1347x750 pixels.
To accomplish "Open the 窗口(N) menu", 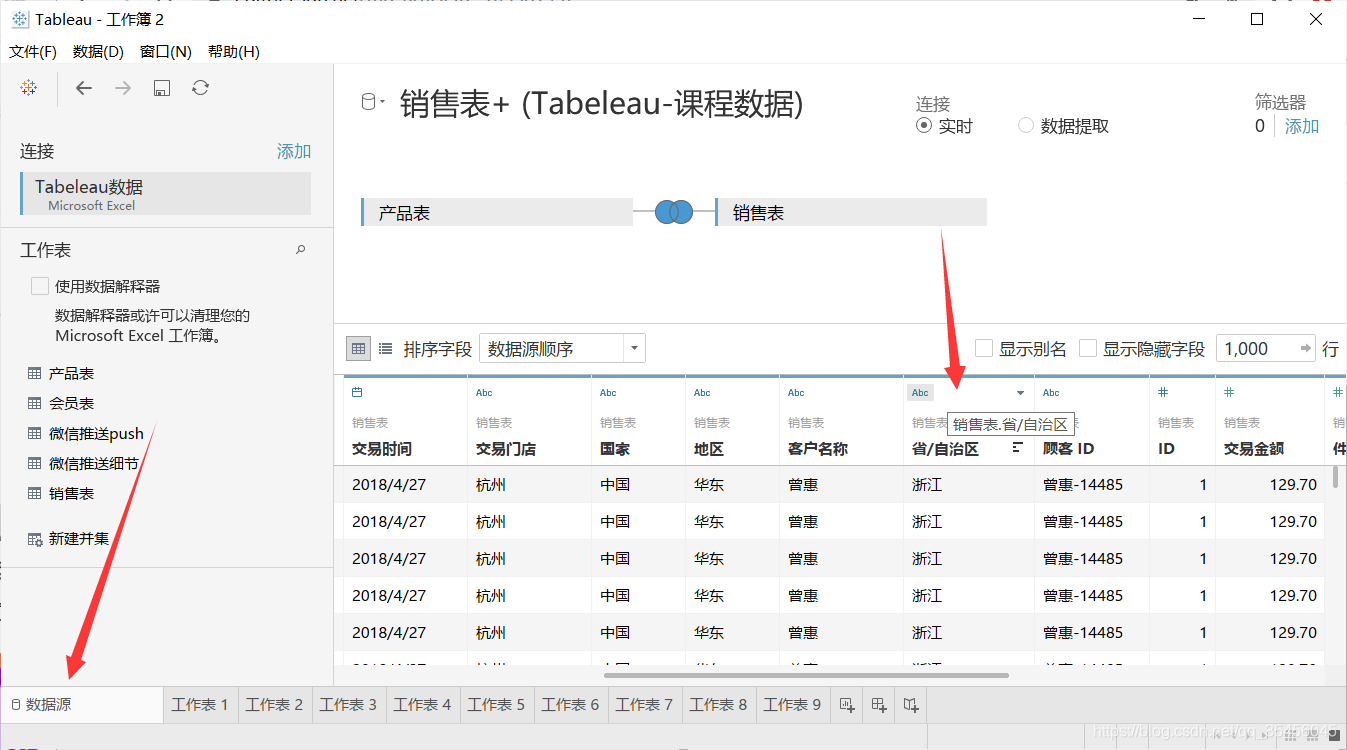I will 166,51.
